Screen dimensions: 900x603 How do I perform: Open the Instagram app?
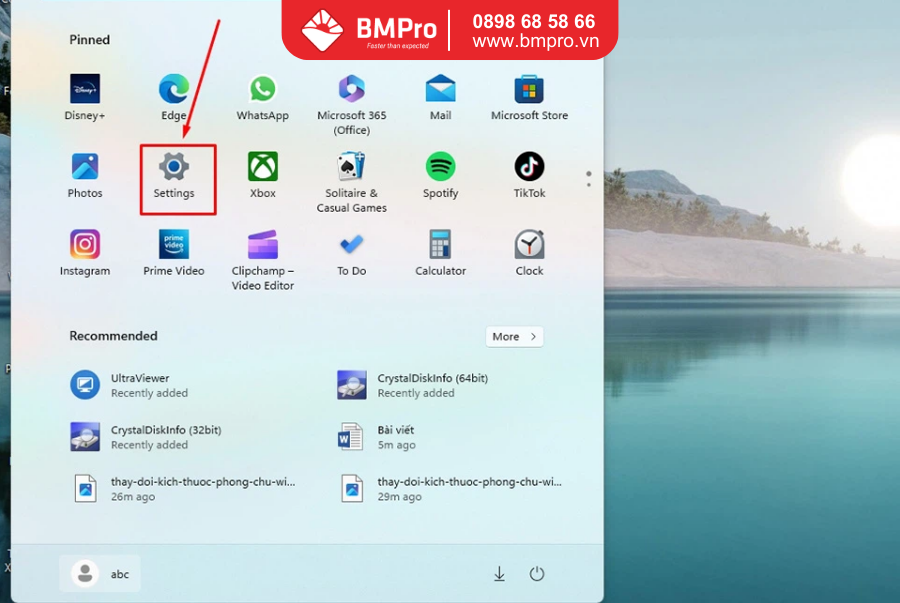(85, 253)
